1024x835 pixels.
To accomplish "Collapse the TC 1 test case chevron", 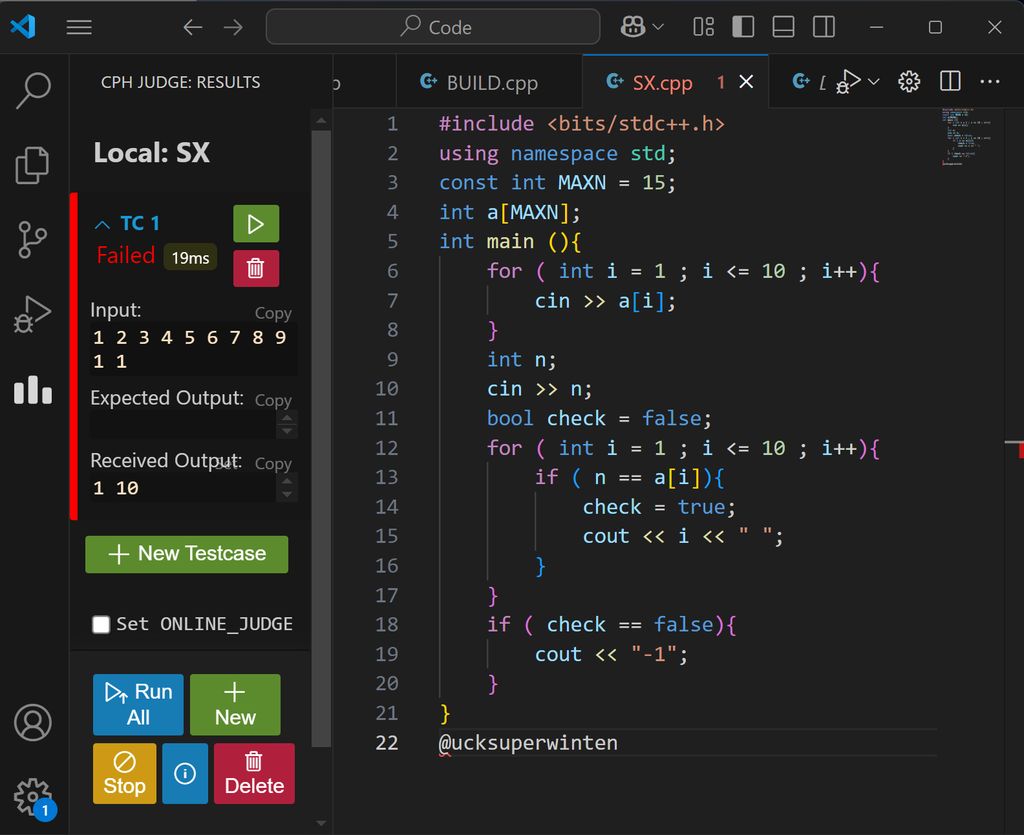I will pyautogui.click(x=102, y=224).
